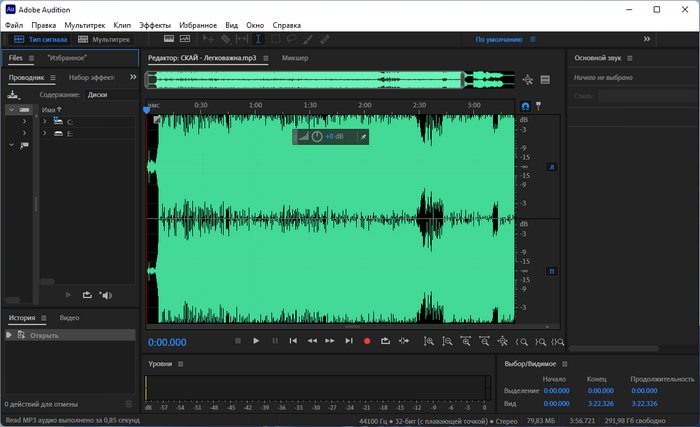Expand the E: drive in file list

[45, 133]
